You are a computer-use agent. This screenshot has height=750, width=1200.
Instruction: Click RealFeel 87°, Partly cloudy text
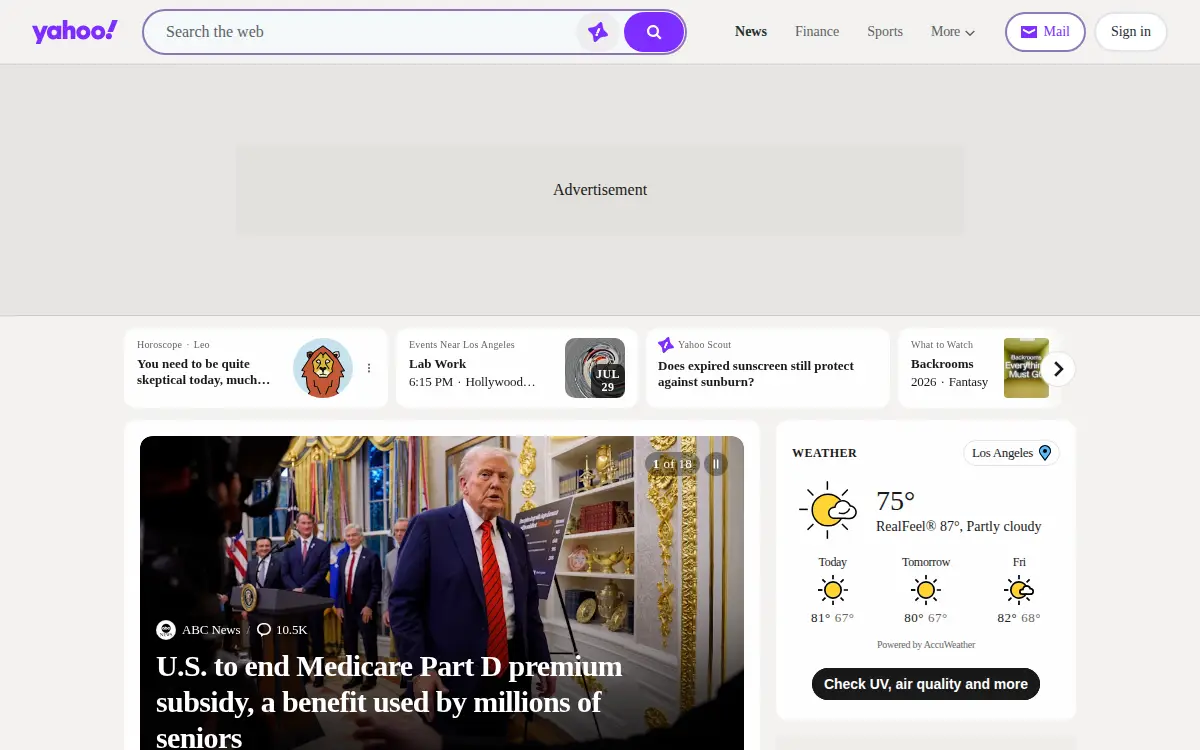[959, 527]
